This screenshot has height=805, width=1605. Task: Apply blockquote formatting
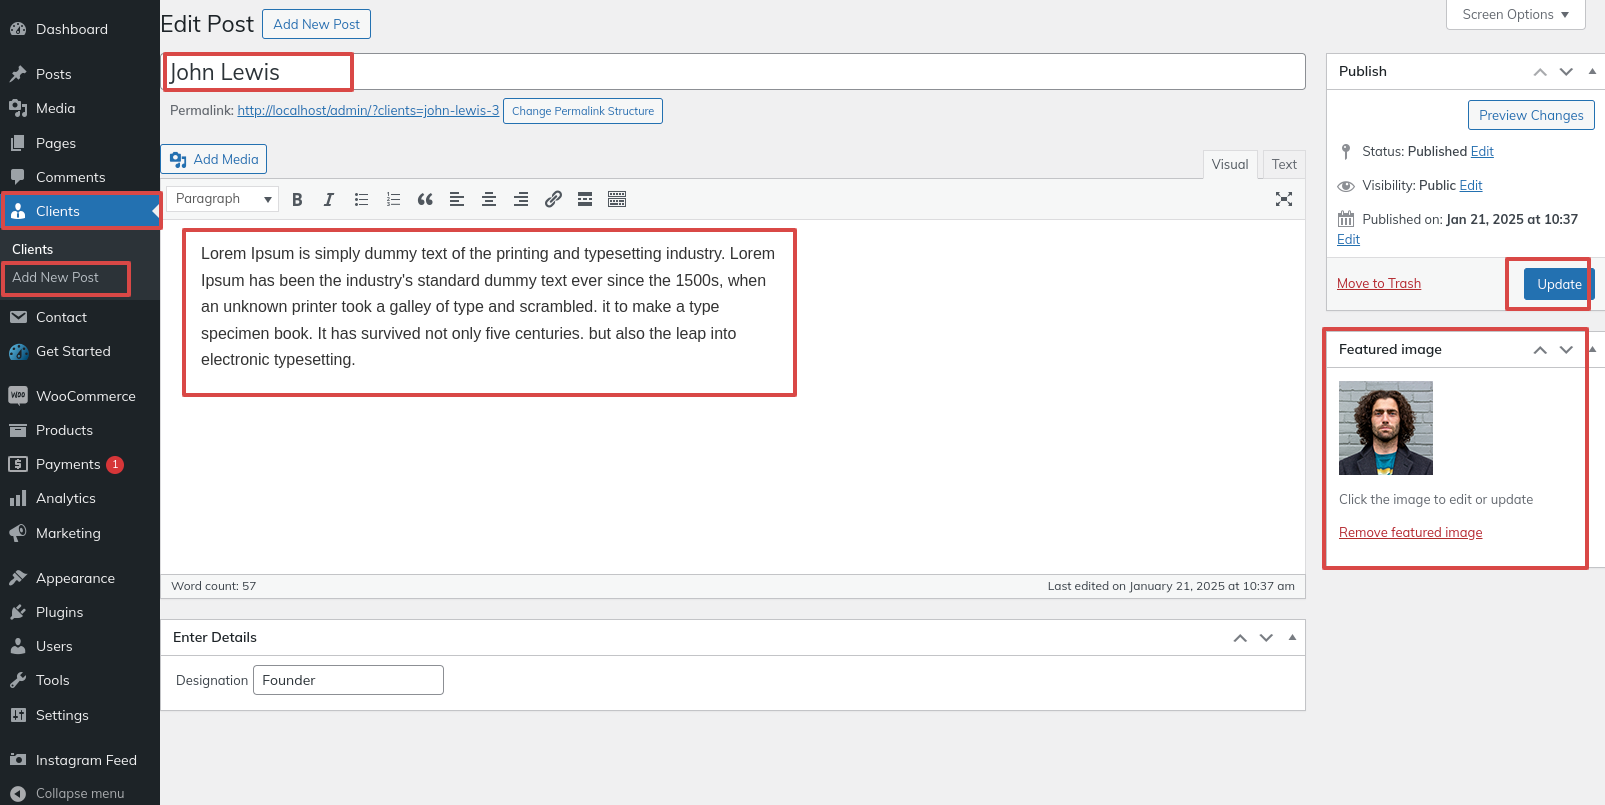click(425, 199)
